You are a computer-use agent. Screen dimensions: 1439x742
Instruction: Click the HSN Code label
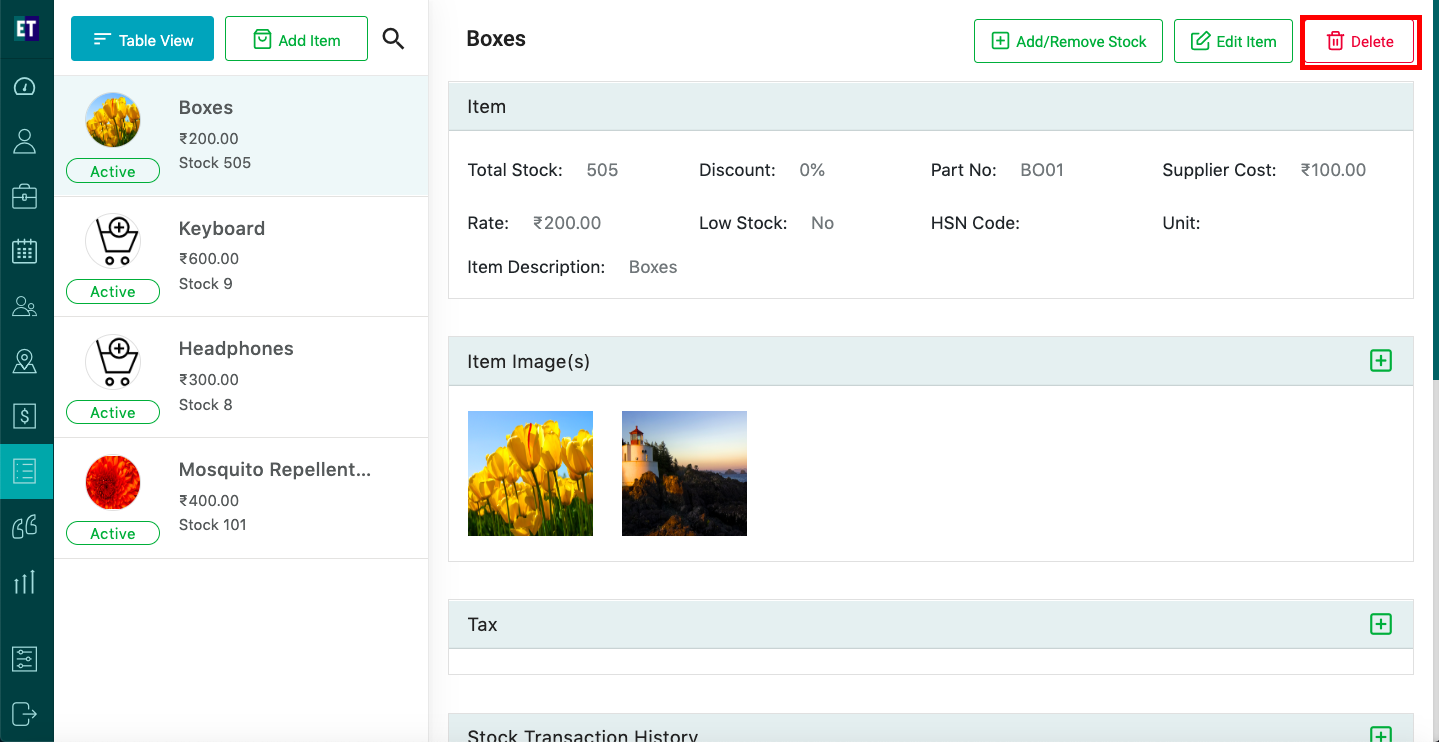[x=975, y=223]
